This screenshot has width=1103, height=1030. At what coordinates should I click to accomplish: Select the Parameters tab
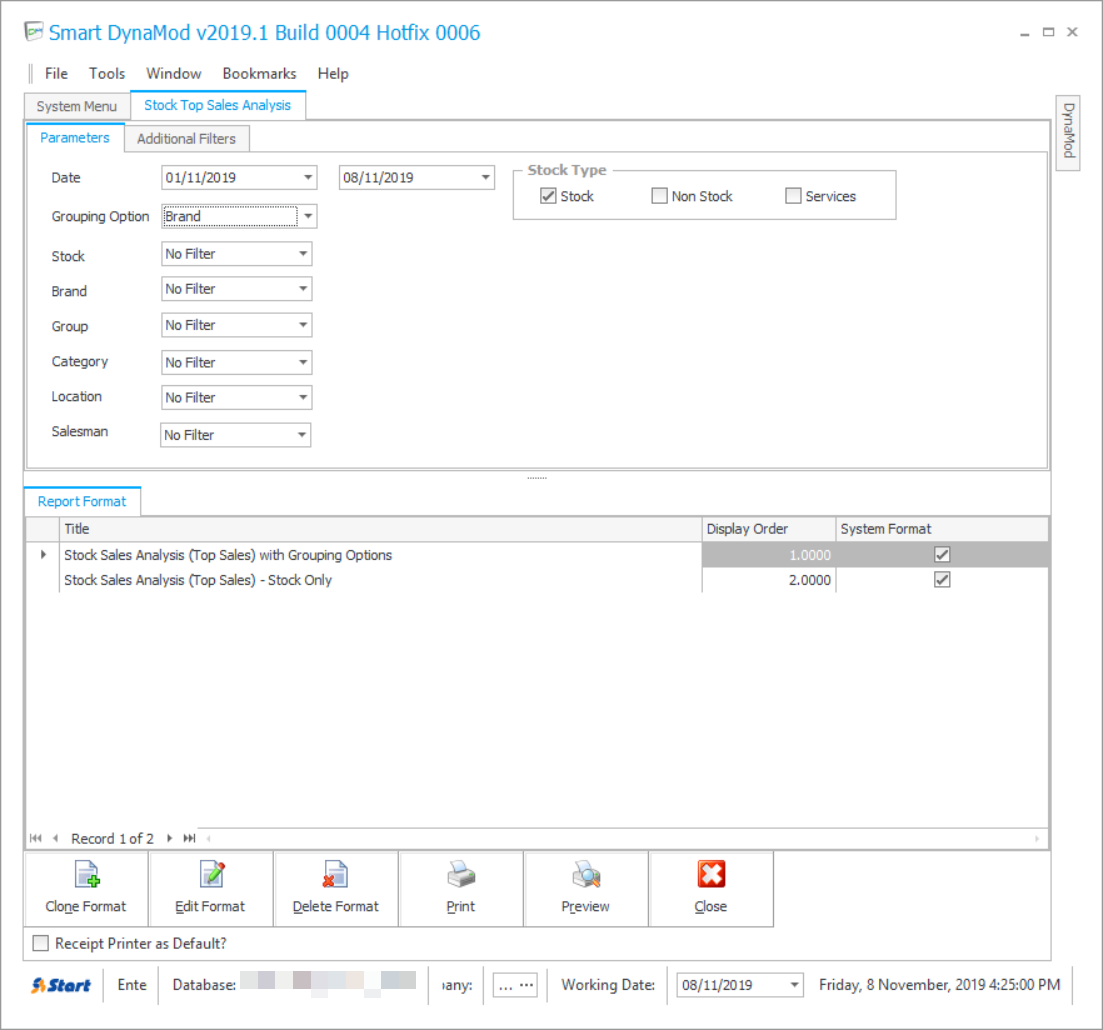[75, 137]
